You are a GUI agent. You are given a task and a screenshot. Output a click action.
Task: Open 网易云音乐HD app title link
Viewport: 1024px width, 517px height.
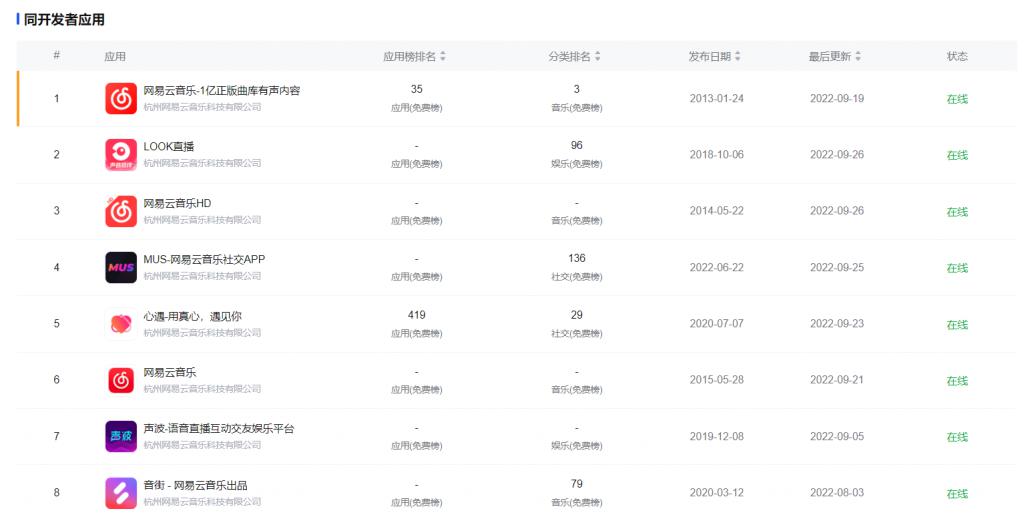[x=177, y=203]
